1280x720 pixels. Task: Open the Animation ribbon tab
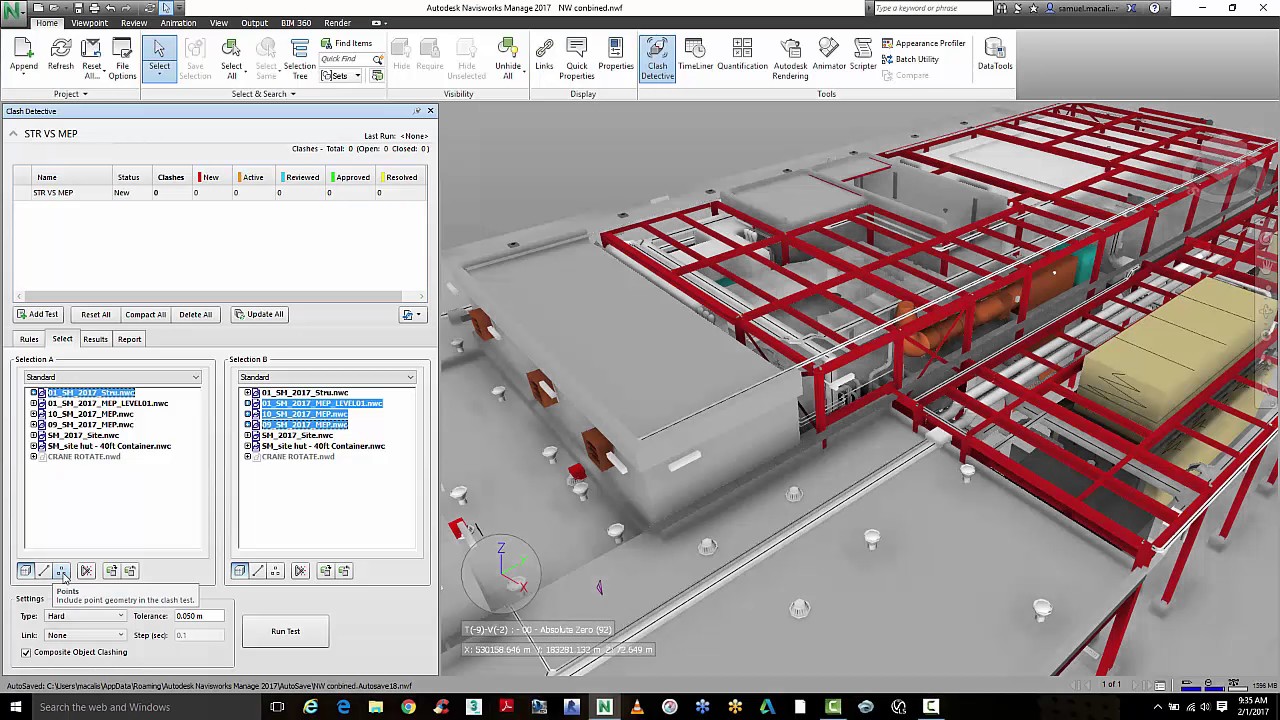pyautogui.click(x=178, y=23)
